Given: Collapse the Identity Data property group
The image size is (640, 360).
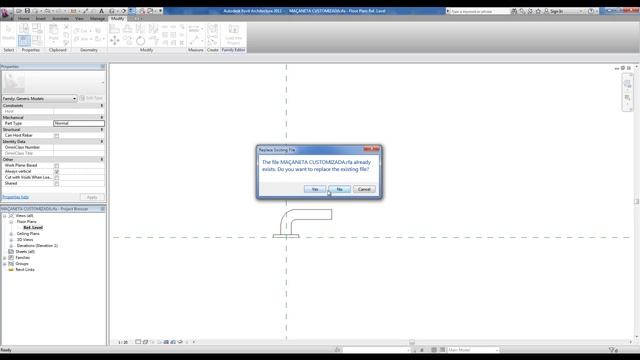Looking at the screenshot, I should (x=102, y=142).
